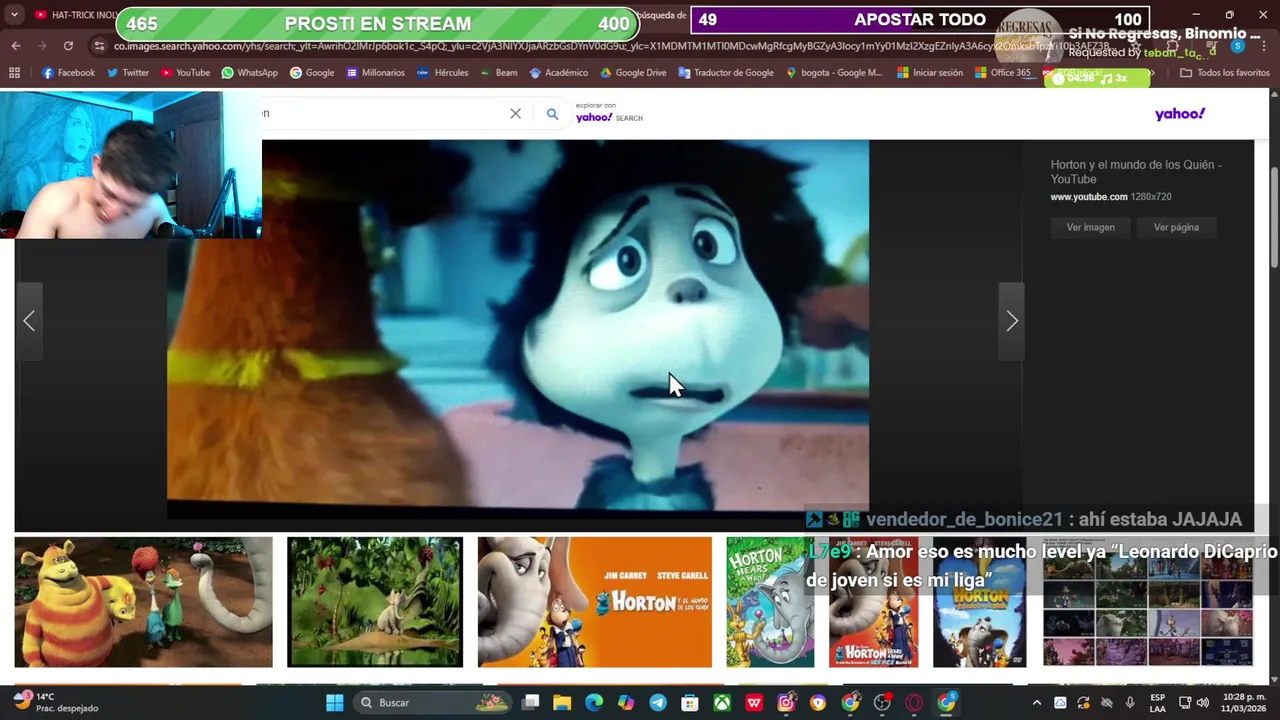Open the volume control in tray
This screenshot has height=720, width=1280.
(x=1203, y=702)
